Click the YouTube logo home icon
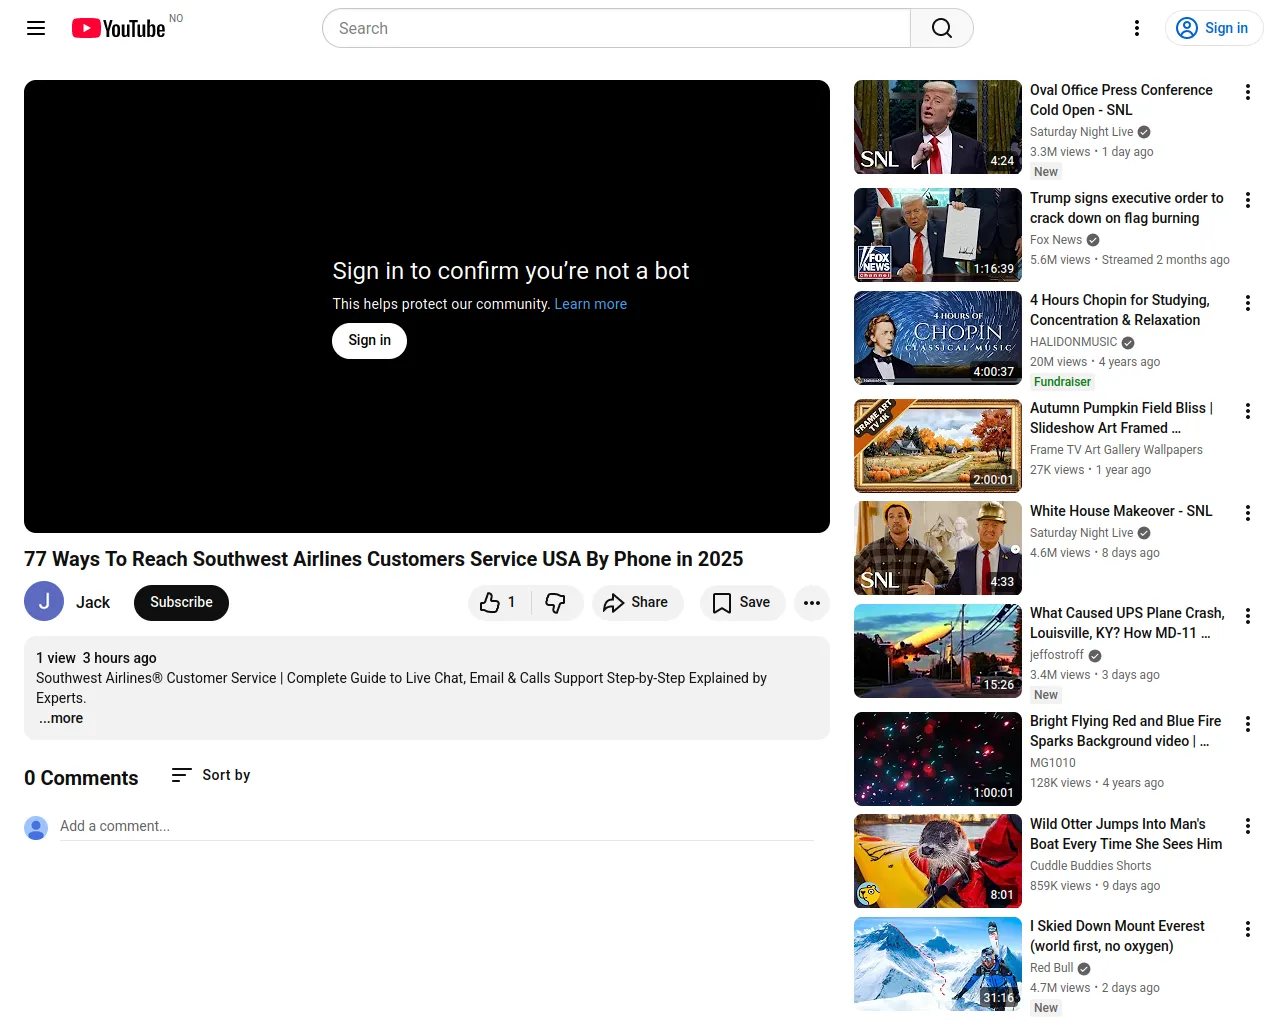The image size is (1280, 1024). point(119,28)
